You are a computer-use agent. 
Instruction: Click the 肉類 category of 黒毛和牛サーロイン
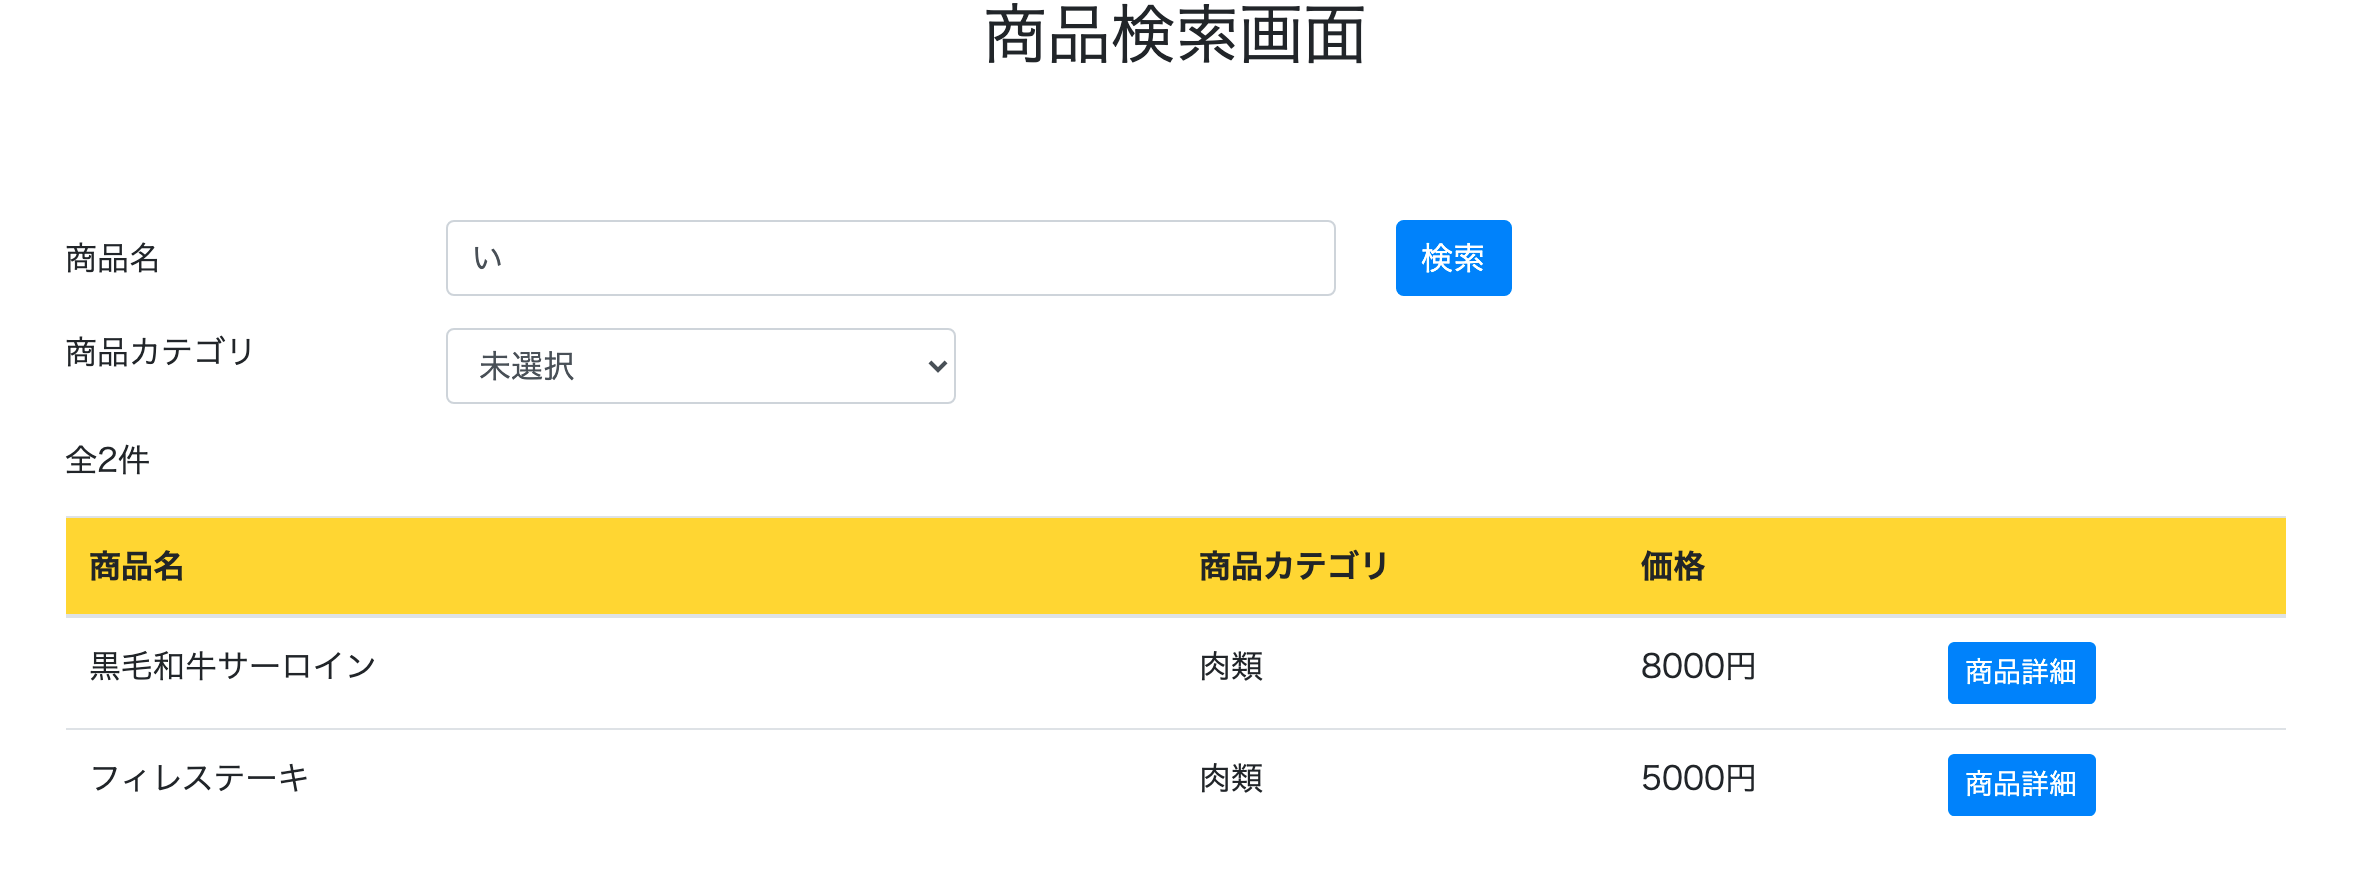click(1229, 668)
